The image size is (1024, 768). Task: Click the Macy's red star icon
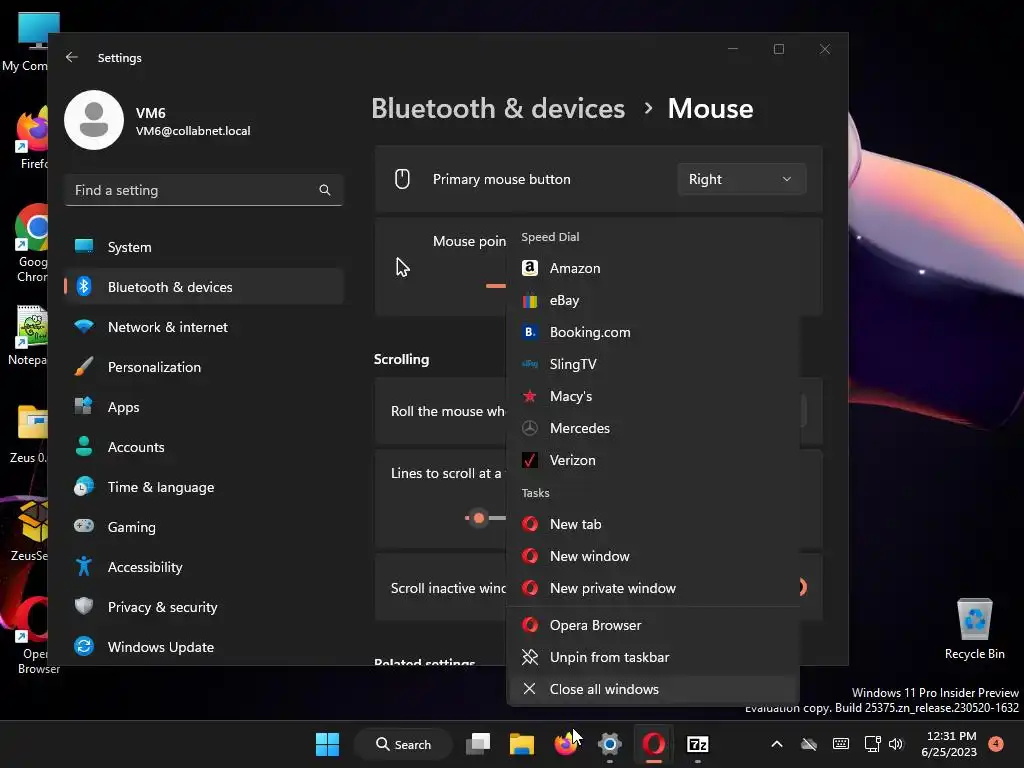point(530,396)
